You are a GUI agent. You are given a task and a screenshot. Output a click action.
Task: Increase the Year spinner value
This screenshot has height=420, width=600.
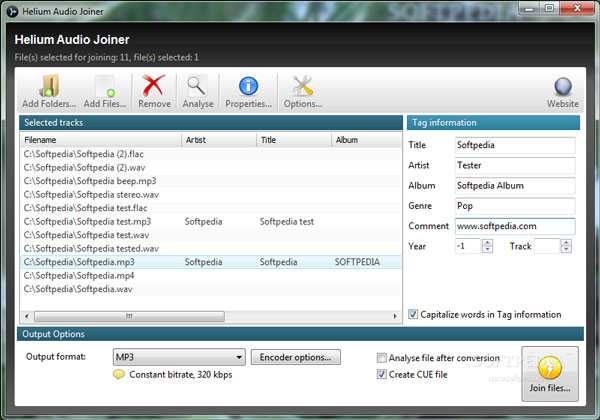pyautogui.click(x=488, y=243)
